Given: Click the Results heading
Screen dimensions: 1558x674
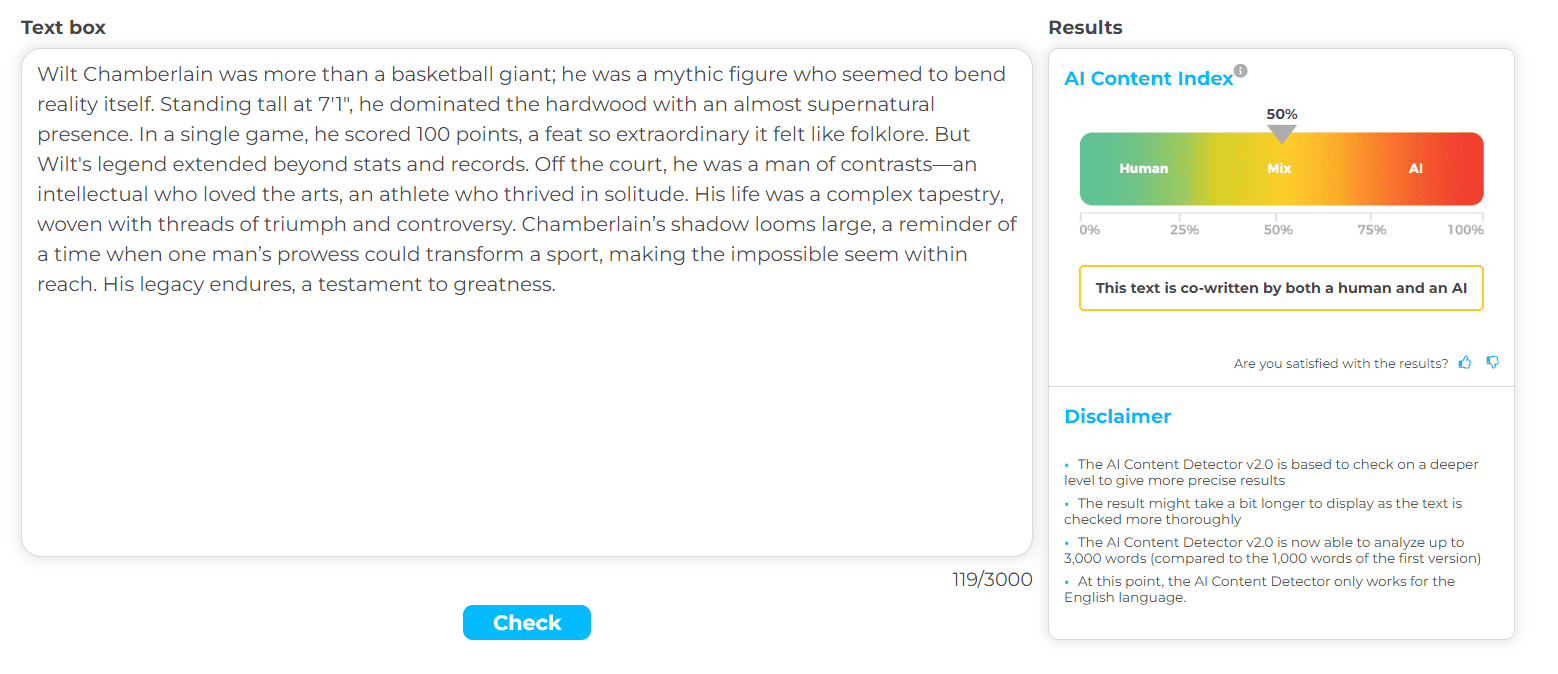Looking at the screenshot, I should [1085, 28].
